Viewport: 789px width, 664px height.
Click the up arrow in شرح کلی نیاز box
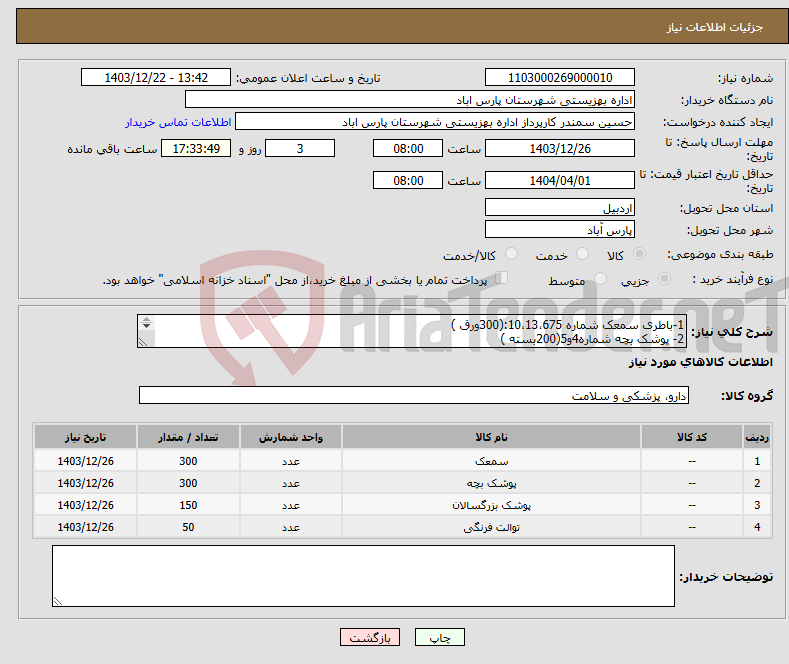147,320
